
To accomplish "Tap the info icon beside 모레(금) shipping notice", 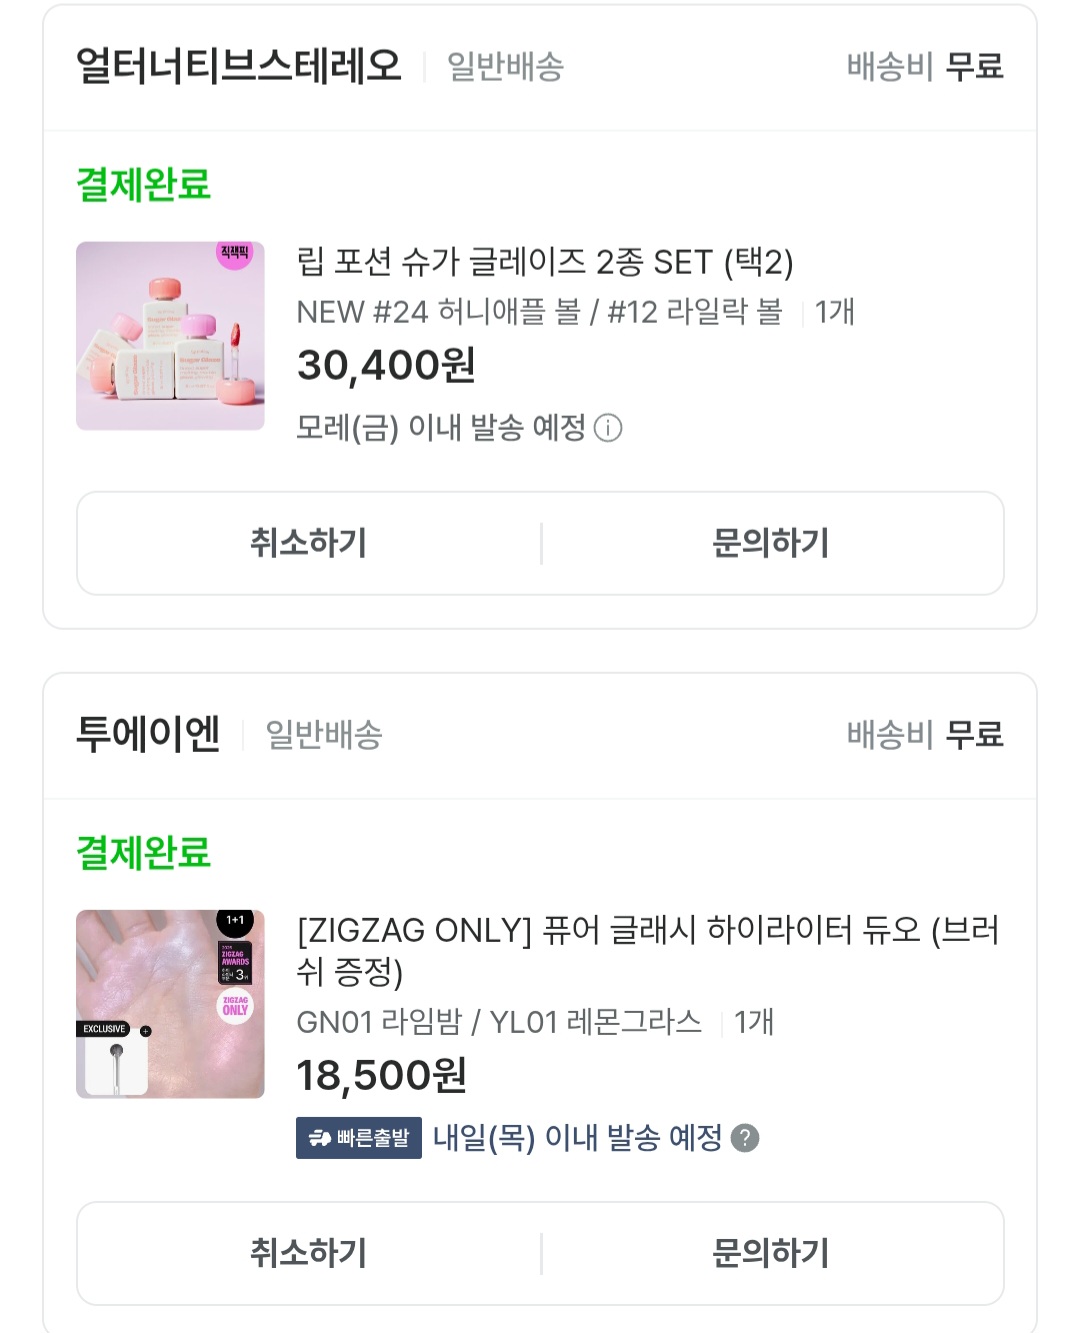I will point(608,428).
